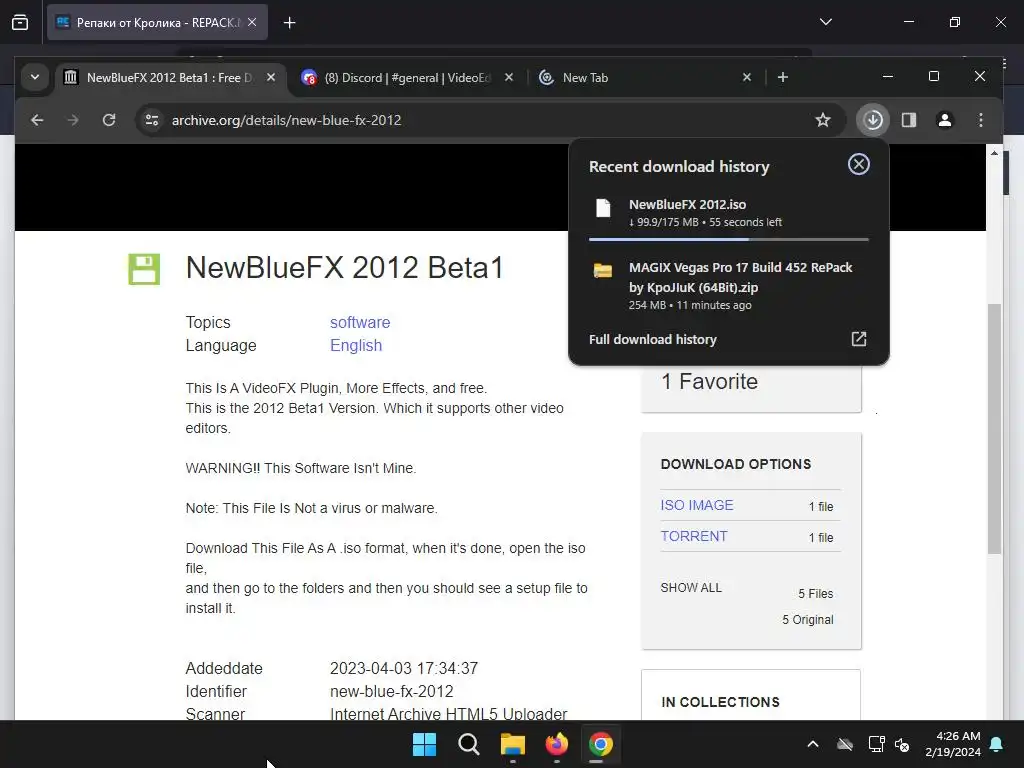Click OneDrive cloud tray icon
This screenshot has width=1024, height=768.
[845, 744]
